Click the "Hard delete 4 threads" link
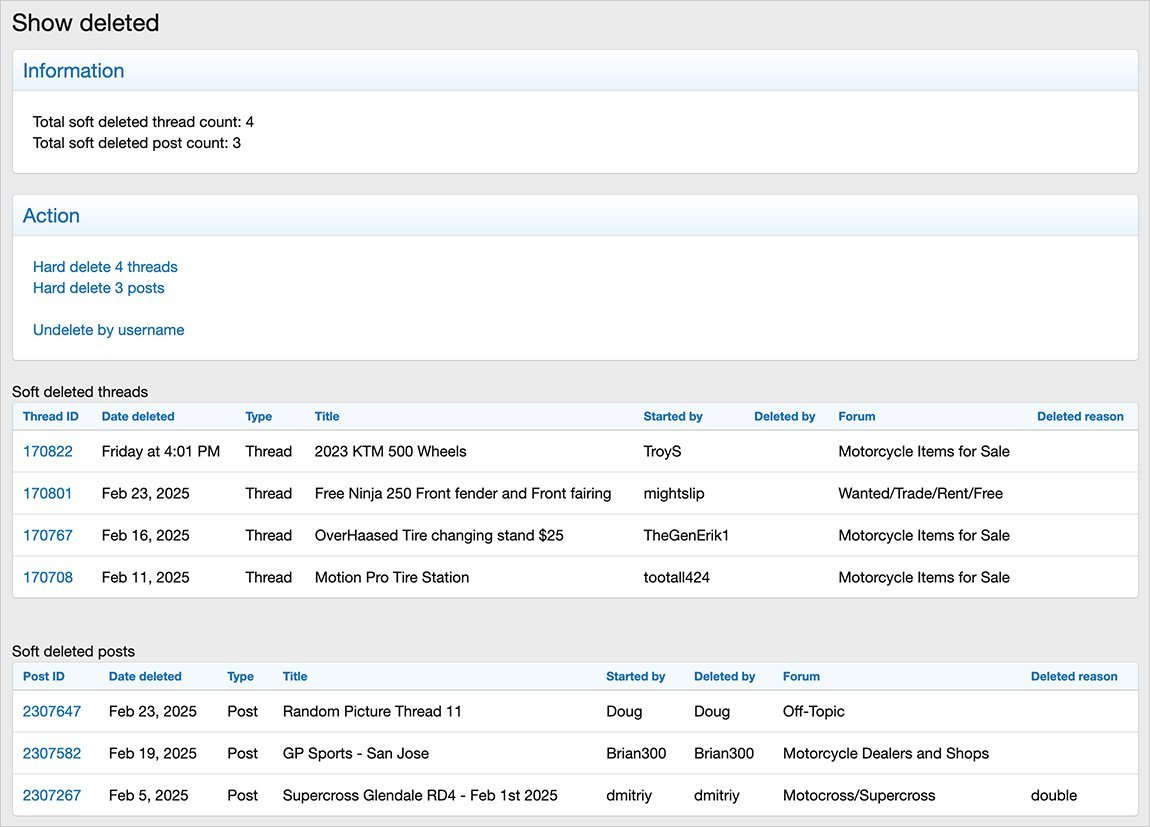This screenshot has width=1150, height=827. 105,267
